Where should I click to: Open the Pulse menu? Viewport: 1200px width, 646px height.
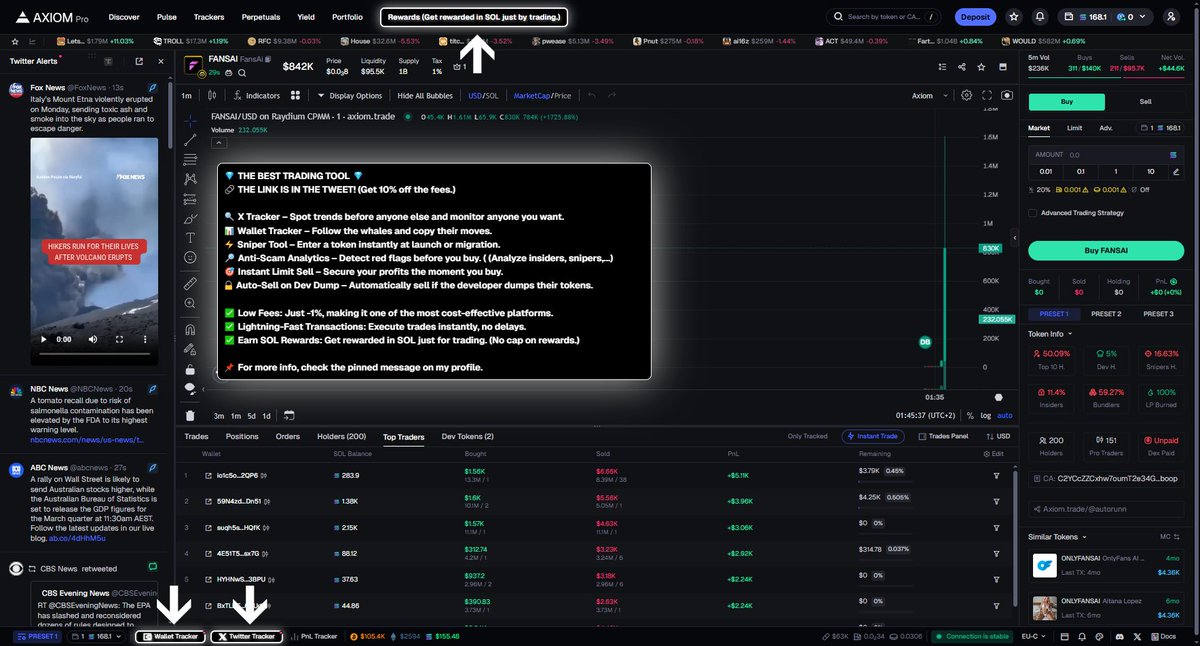point(167,17)
